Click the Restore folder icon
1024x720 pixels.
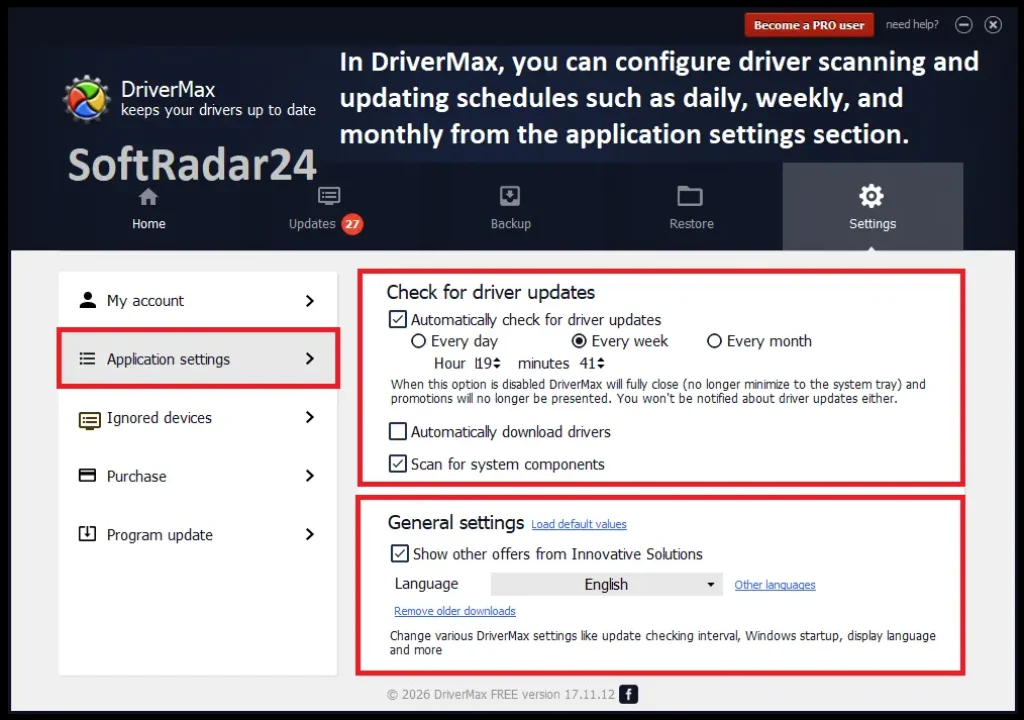click(x=690, y=196)
